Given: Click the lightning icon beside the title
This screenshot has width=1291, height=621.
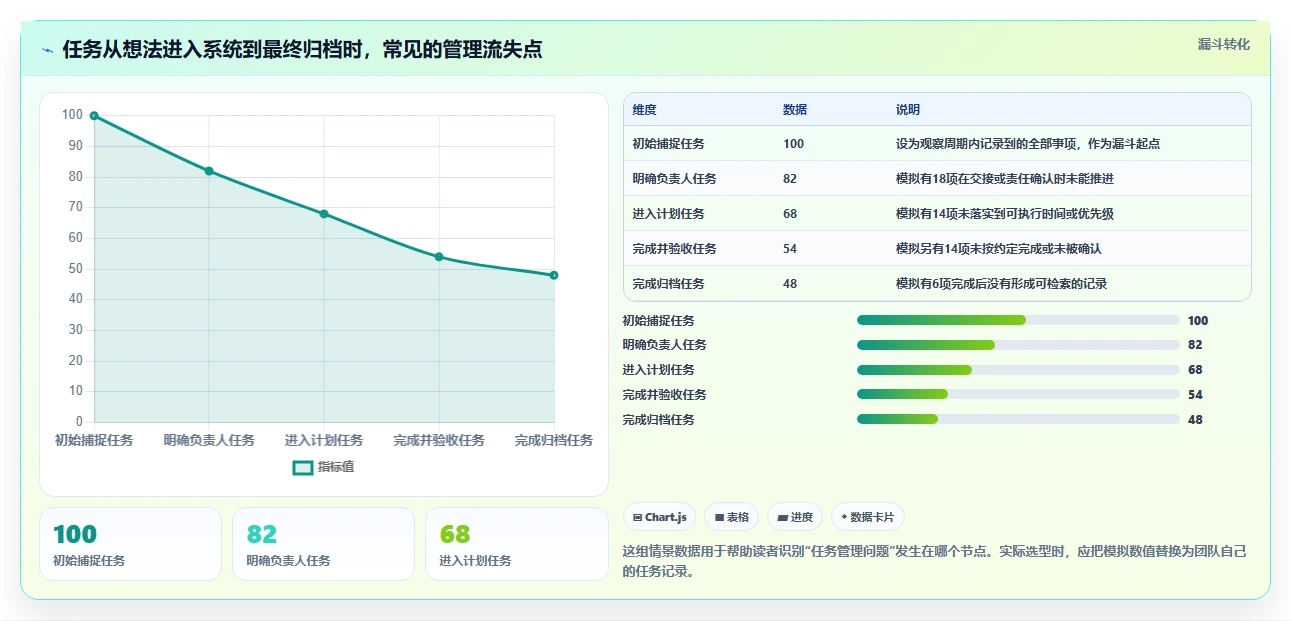Looking at the screenshot, I should pyautogui.click(x=48, y=50).
